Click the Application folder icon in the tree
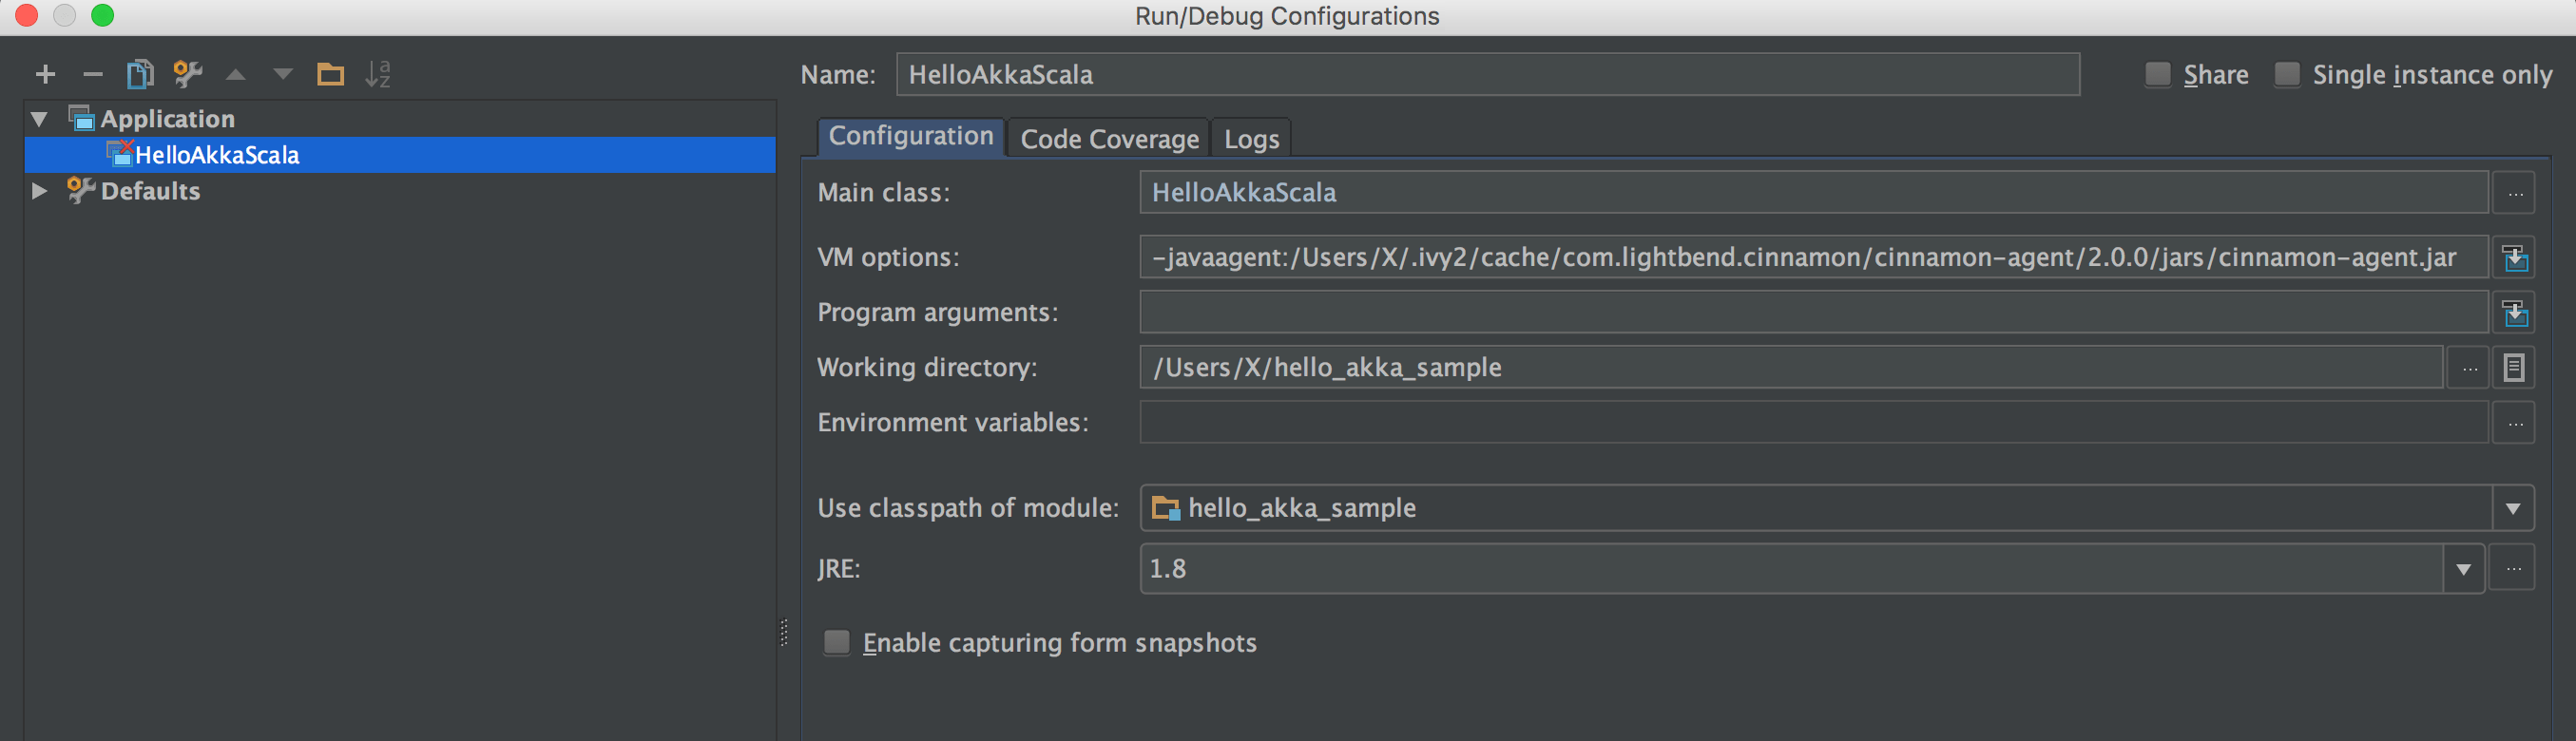2576x741 pixels. pos(81,118)
